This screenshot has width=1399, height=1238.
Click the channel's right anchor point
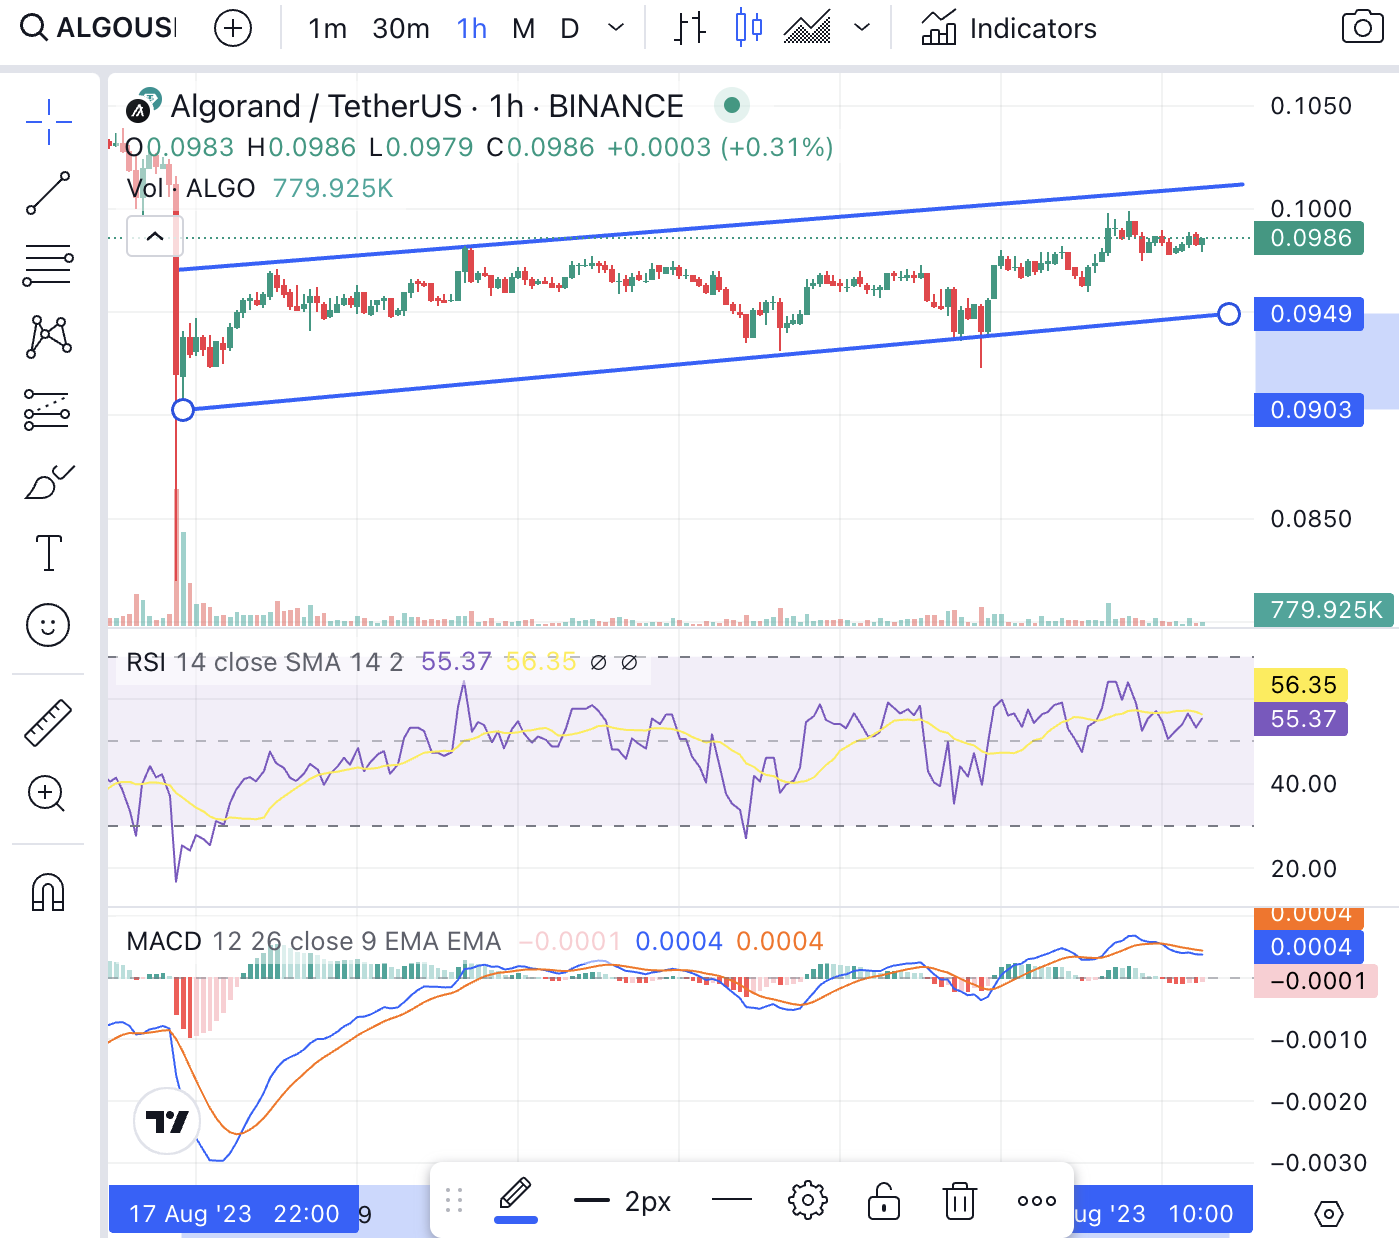click(x=1229, y=314)
